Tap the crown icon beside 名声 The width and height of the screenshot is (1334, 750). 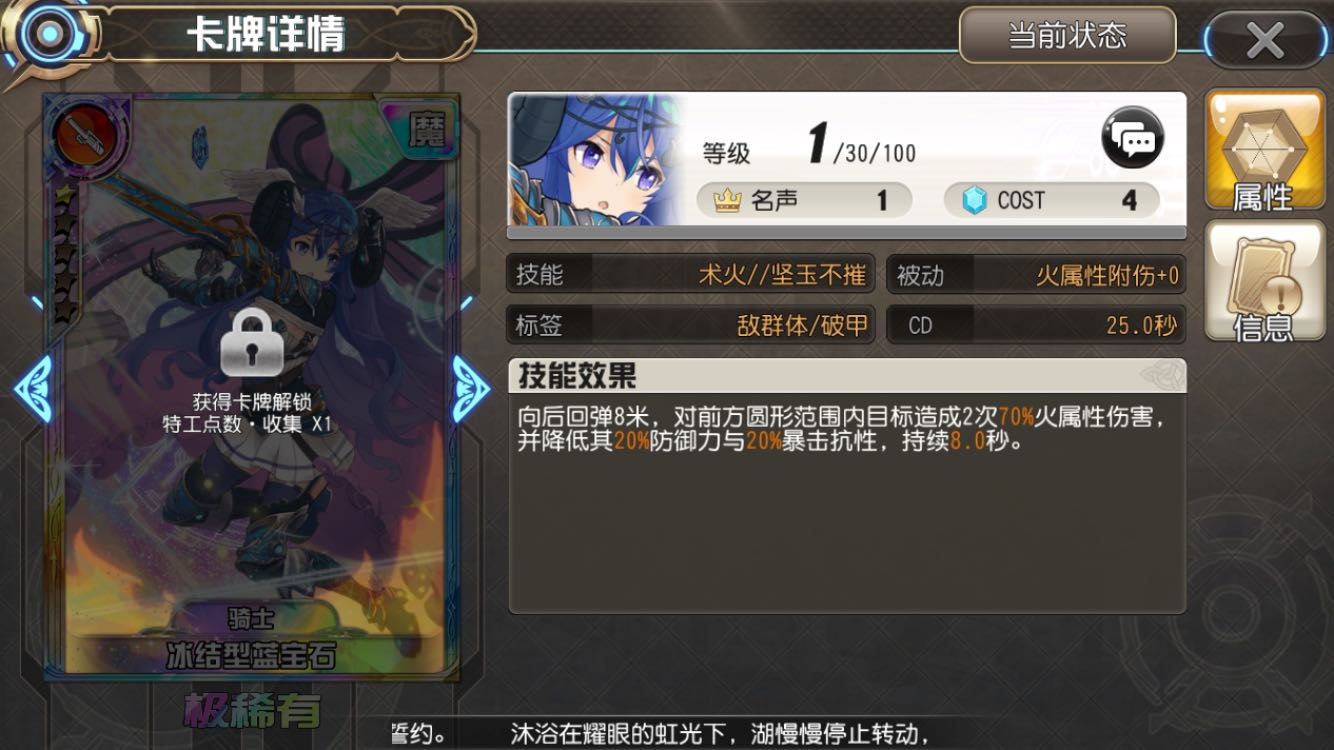(727, 201)
